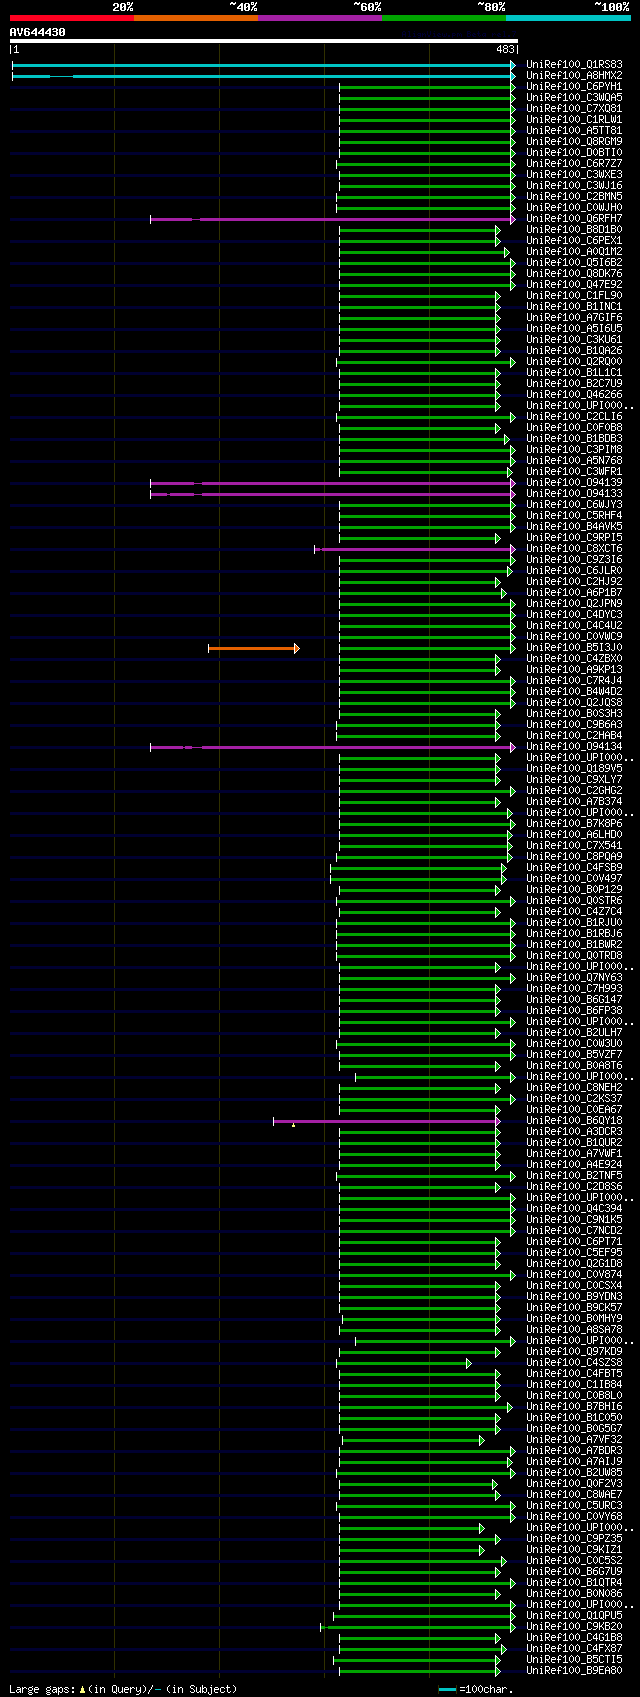
Task: Click the UniRef100_C6JLR0 label
Action: pos(574,571)
